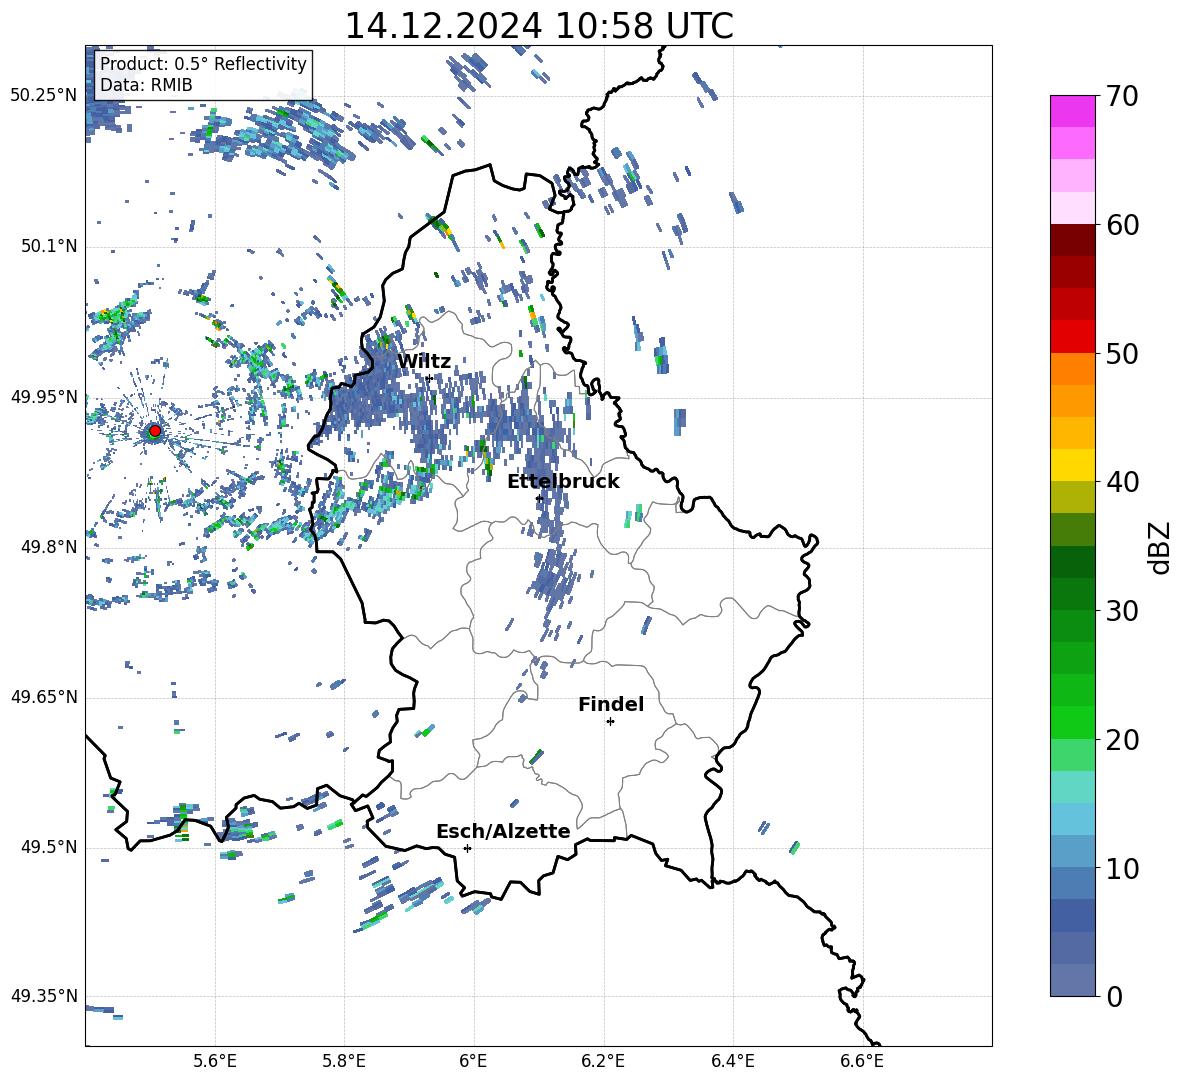Pick the bright green colorbar swatch just above the 20 tick
Screen dimensions: 1184x1081
point(1072,722)
